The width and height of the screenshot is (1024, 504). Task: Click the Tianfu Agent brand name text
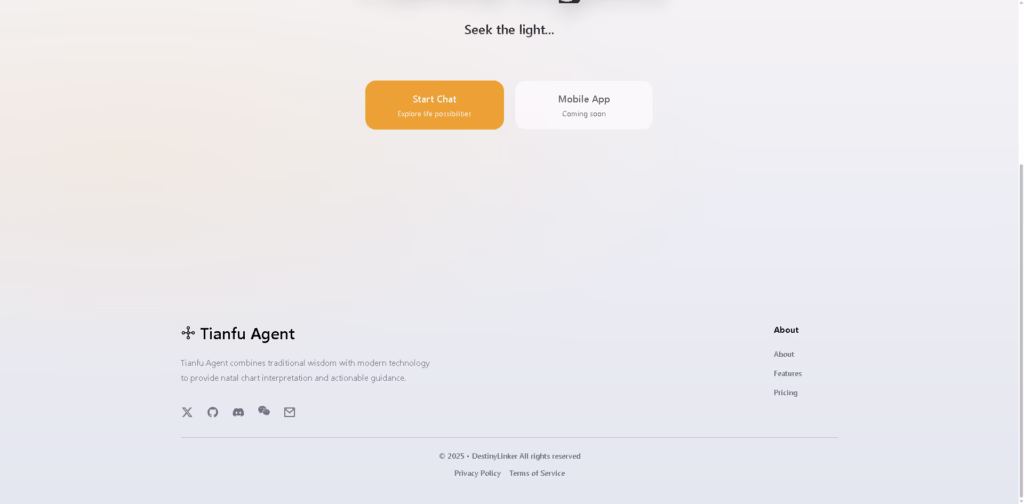248,334
